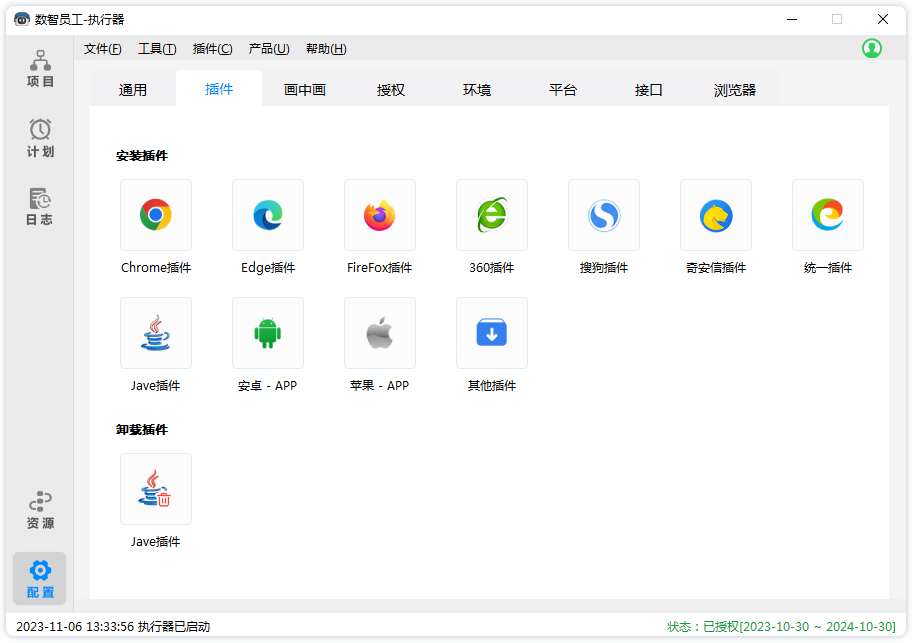
Task: Select the FireFox插件 icon
Action: (380, 215)
